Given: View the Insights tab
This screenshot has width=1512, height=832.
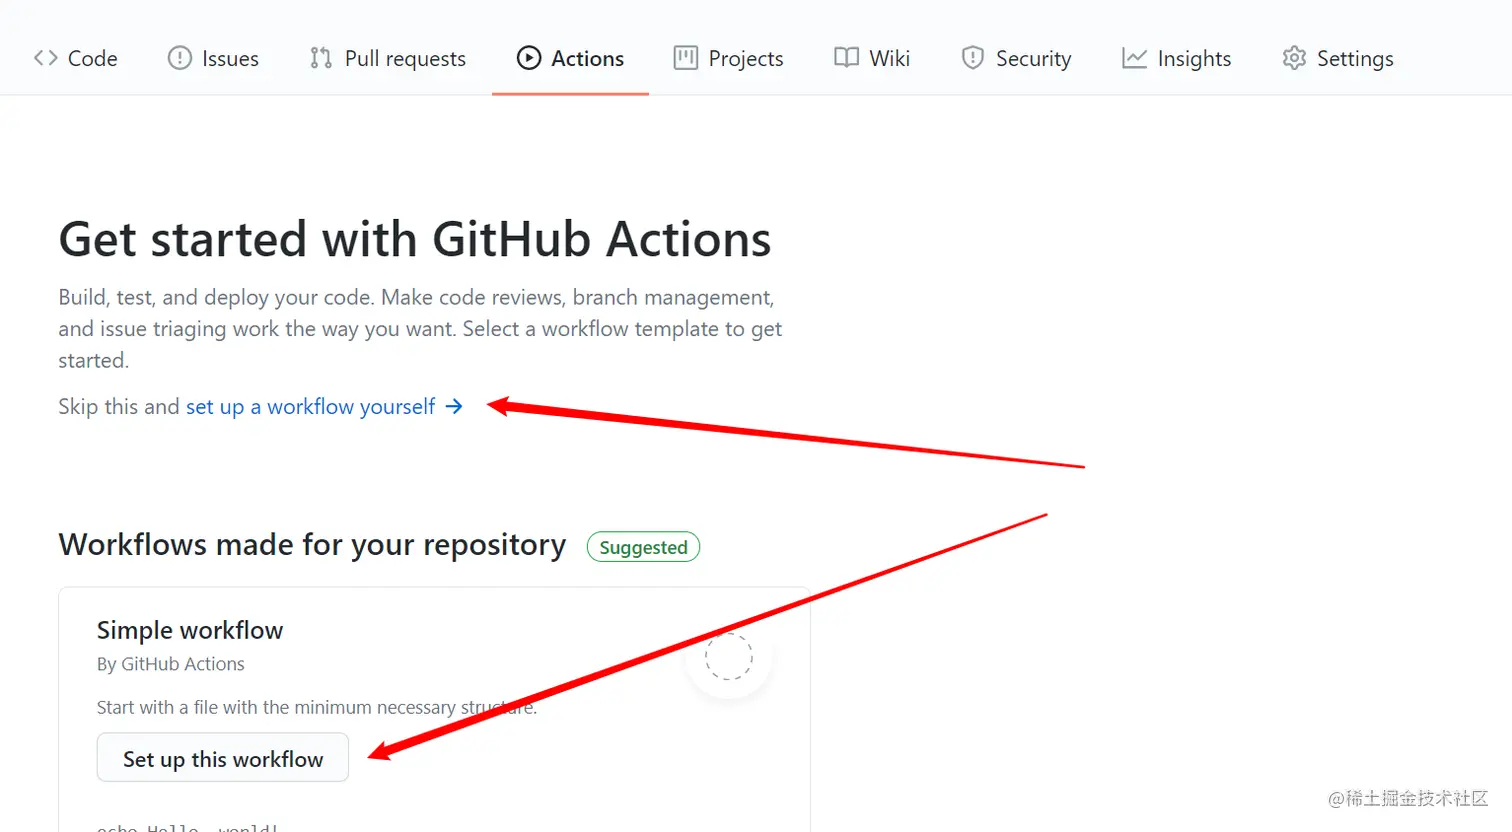Looking at the screenshot, I should (1176, 58).
